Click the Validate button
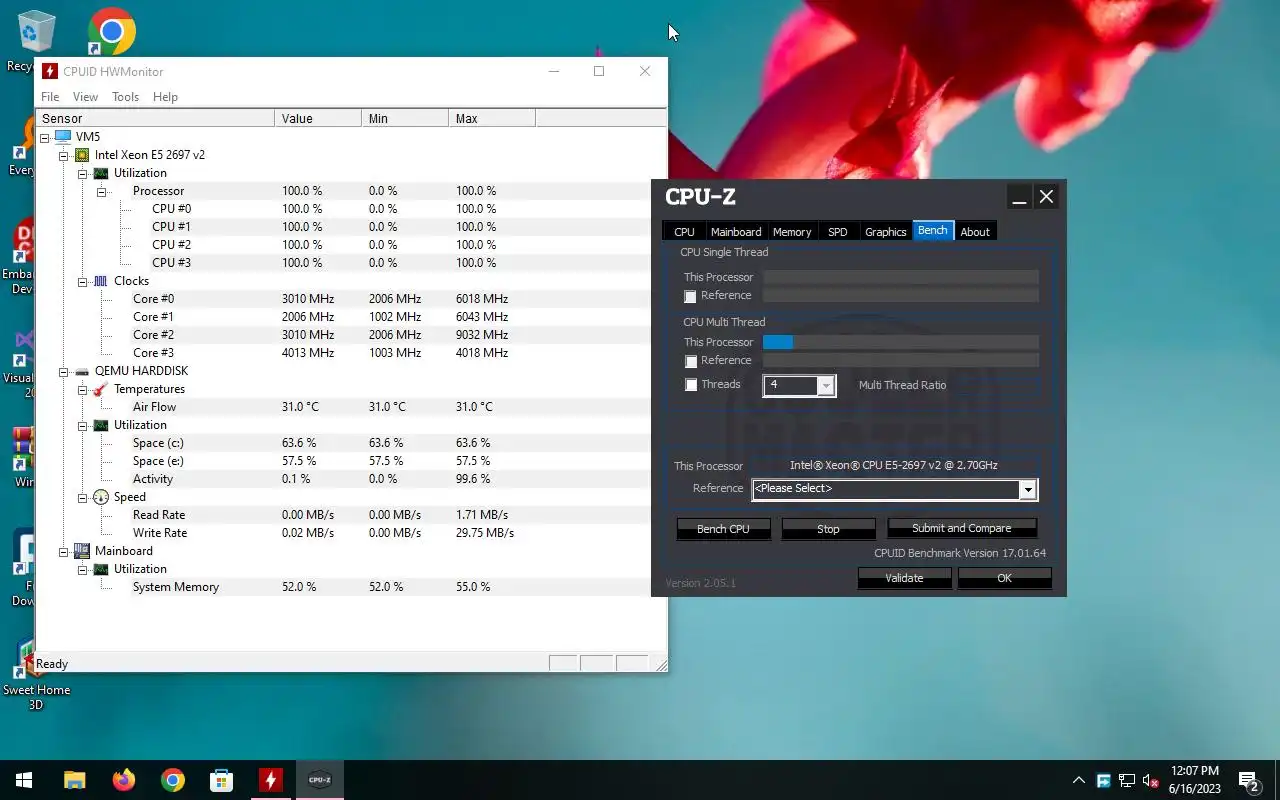1280x800 pixels. tap(904, 578)
